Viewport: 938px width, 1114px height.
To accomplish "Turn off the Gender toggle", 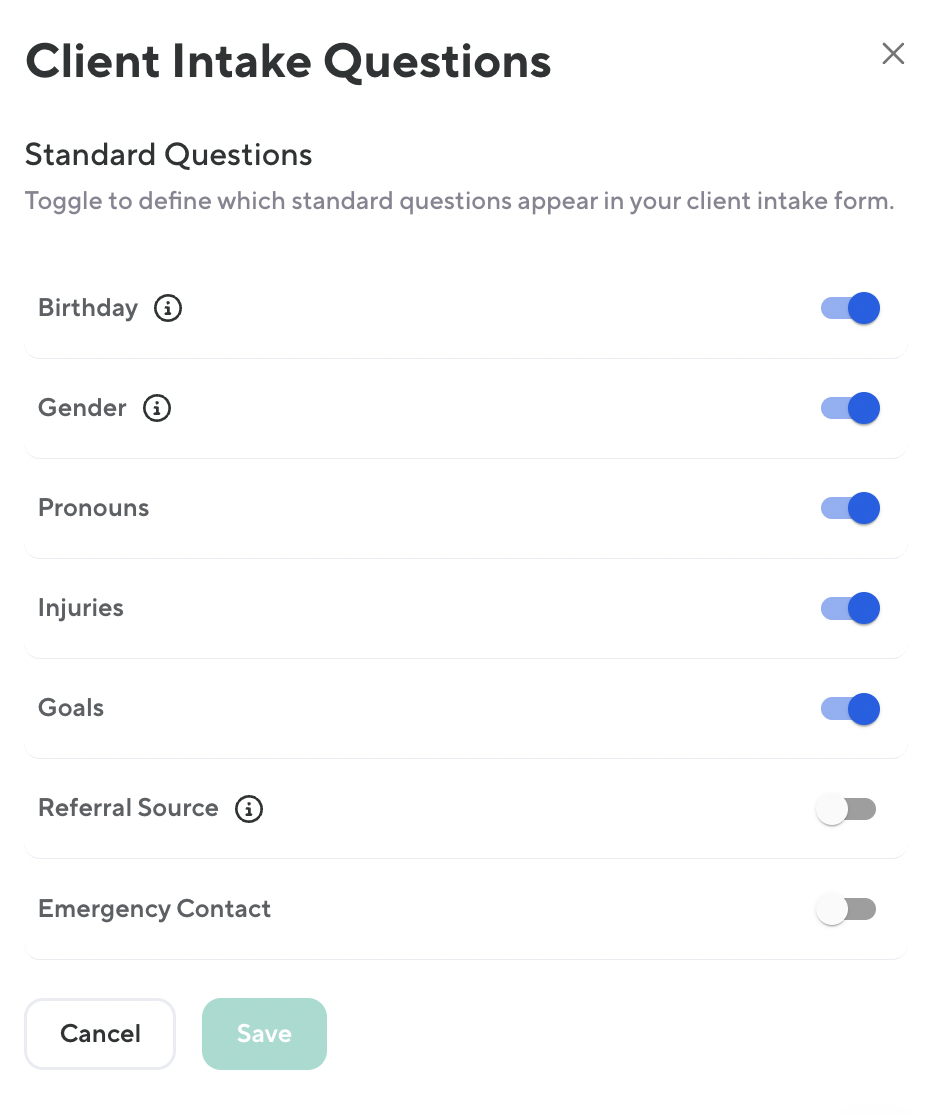I will (x=850, y=408).
